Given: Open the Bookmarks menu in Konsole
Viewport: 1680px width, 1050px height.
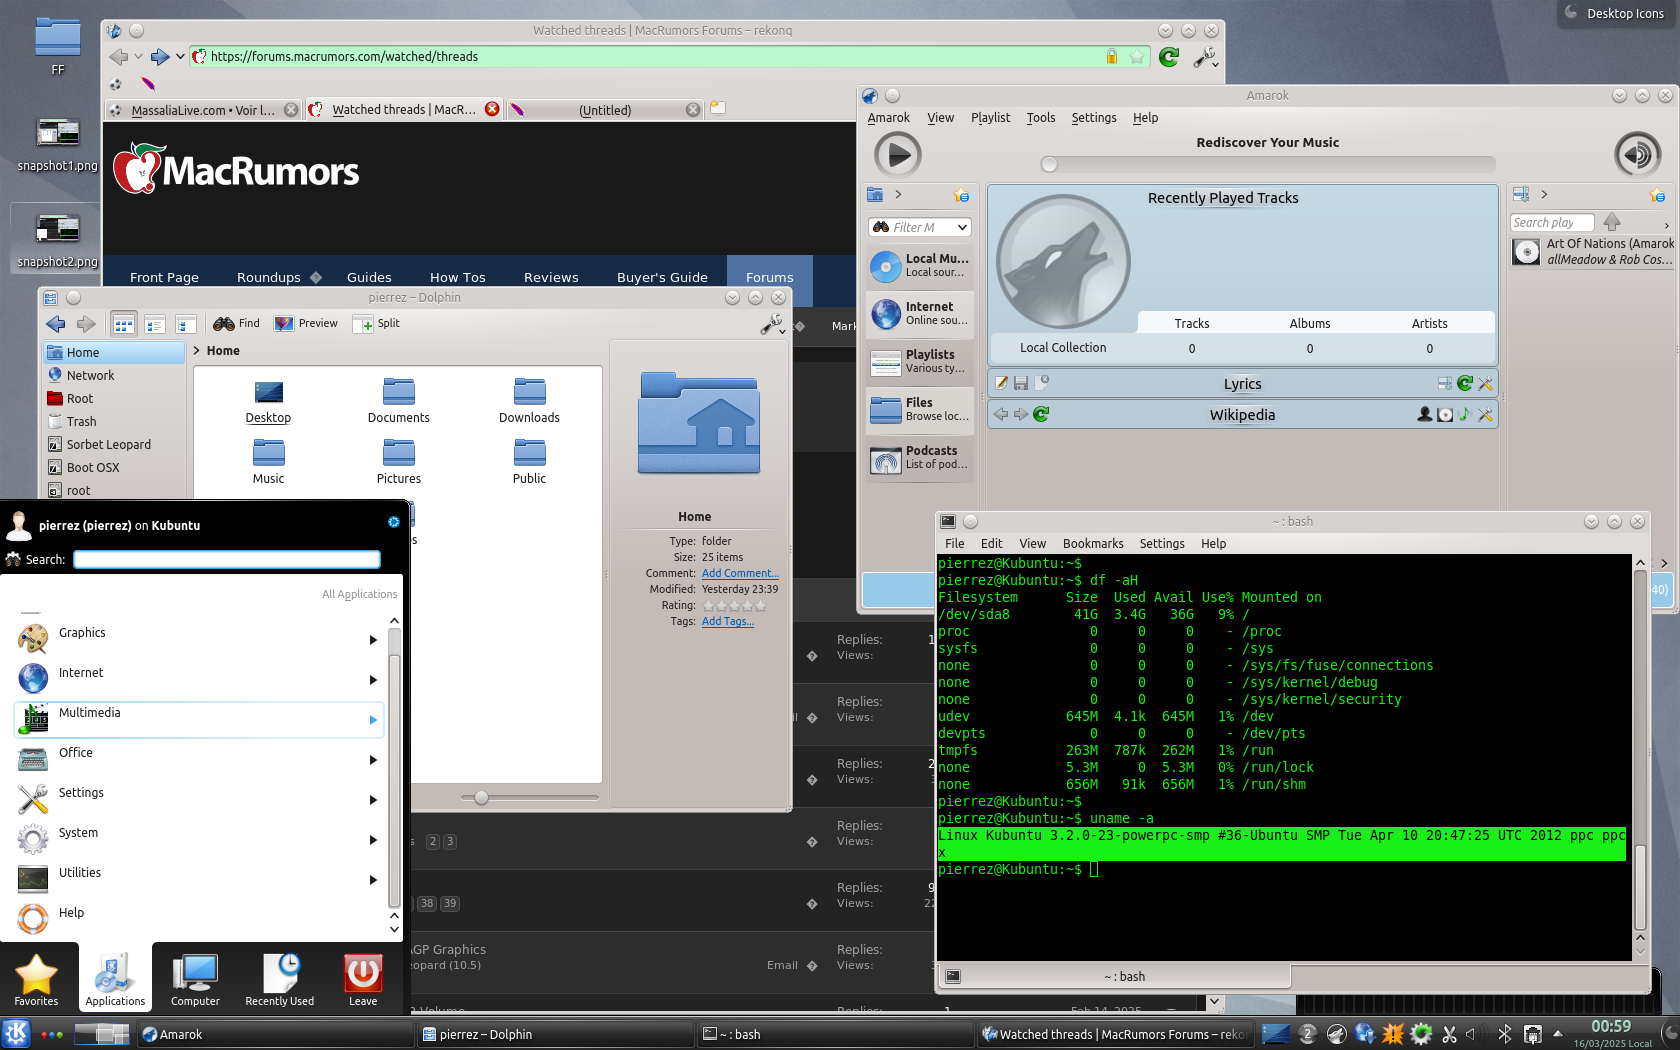Looking at the screenshot, I should tap(1092, 544).
